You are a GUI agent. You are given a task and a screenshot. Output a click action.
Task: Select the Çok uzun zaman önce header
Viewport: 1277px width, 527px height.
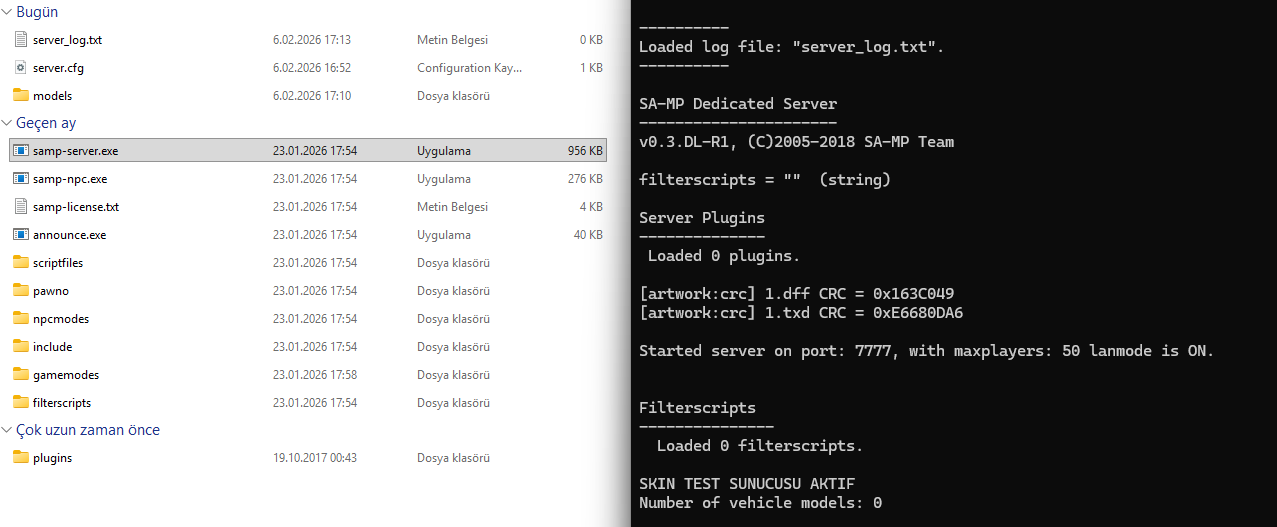pos(88,430)
